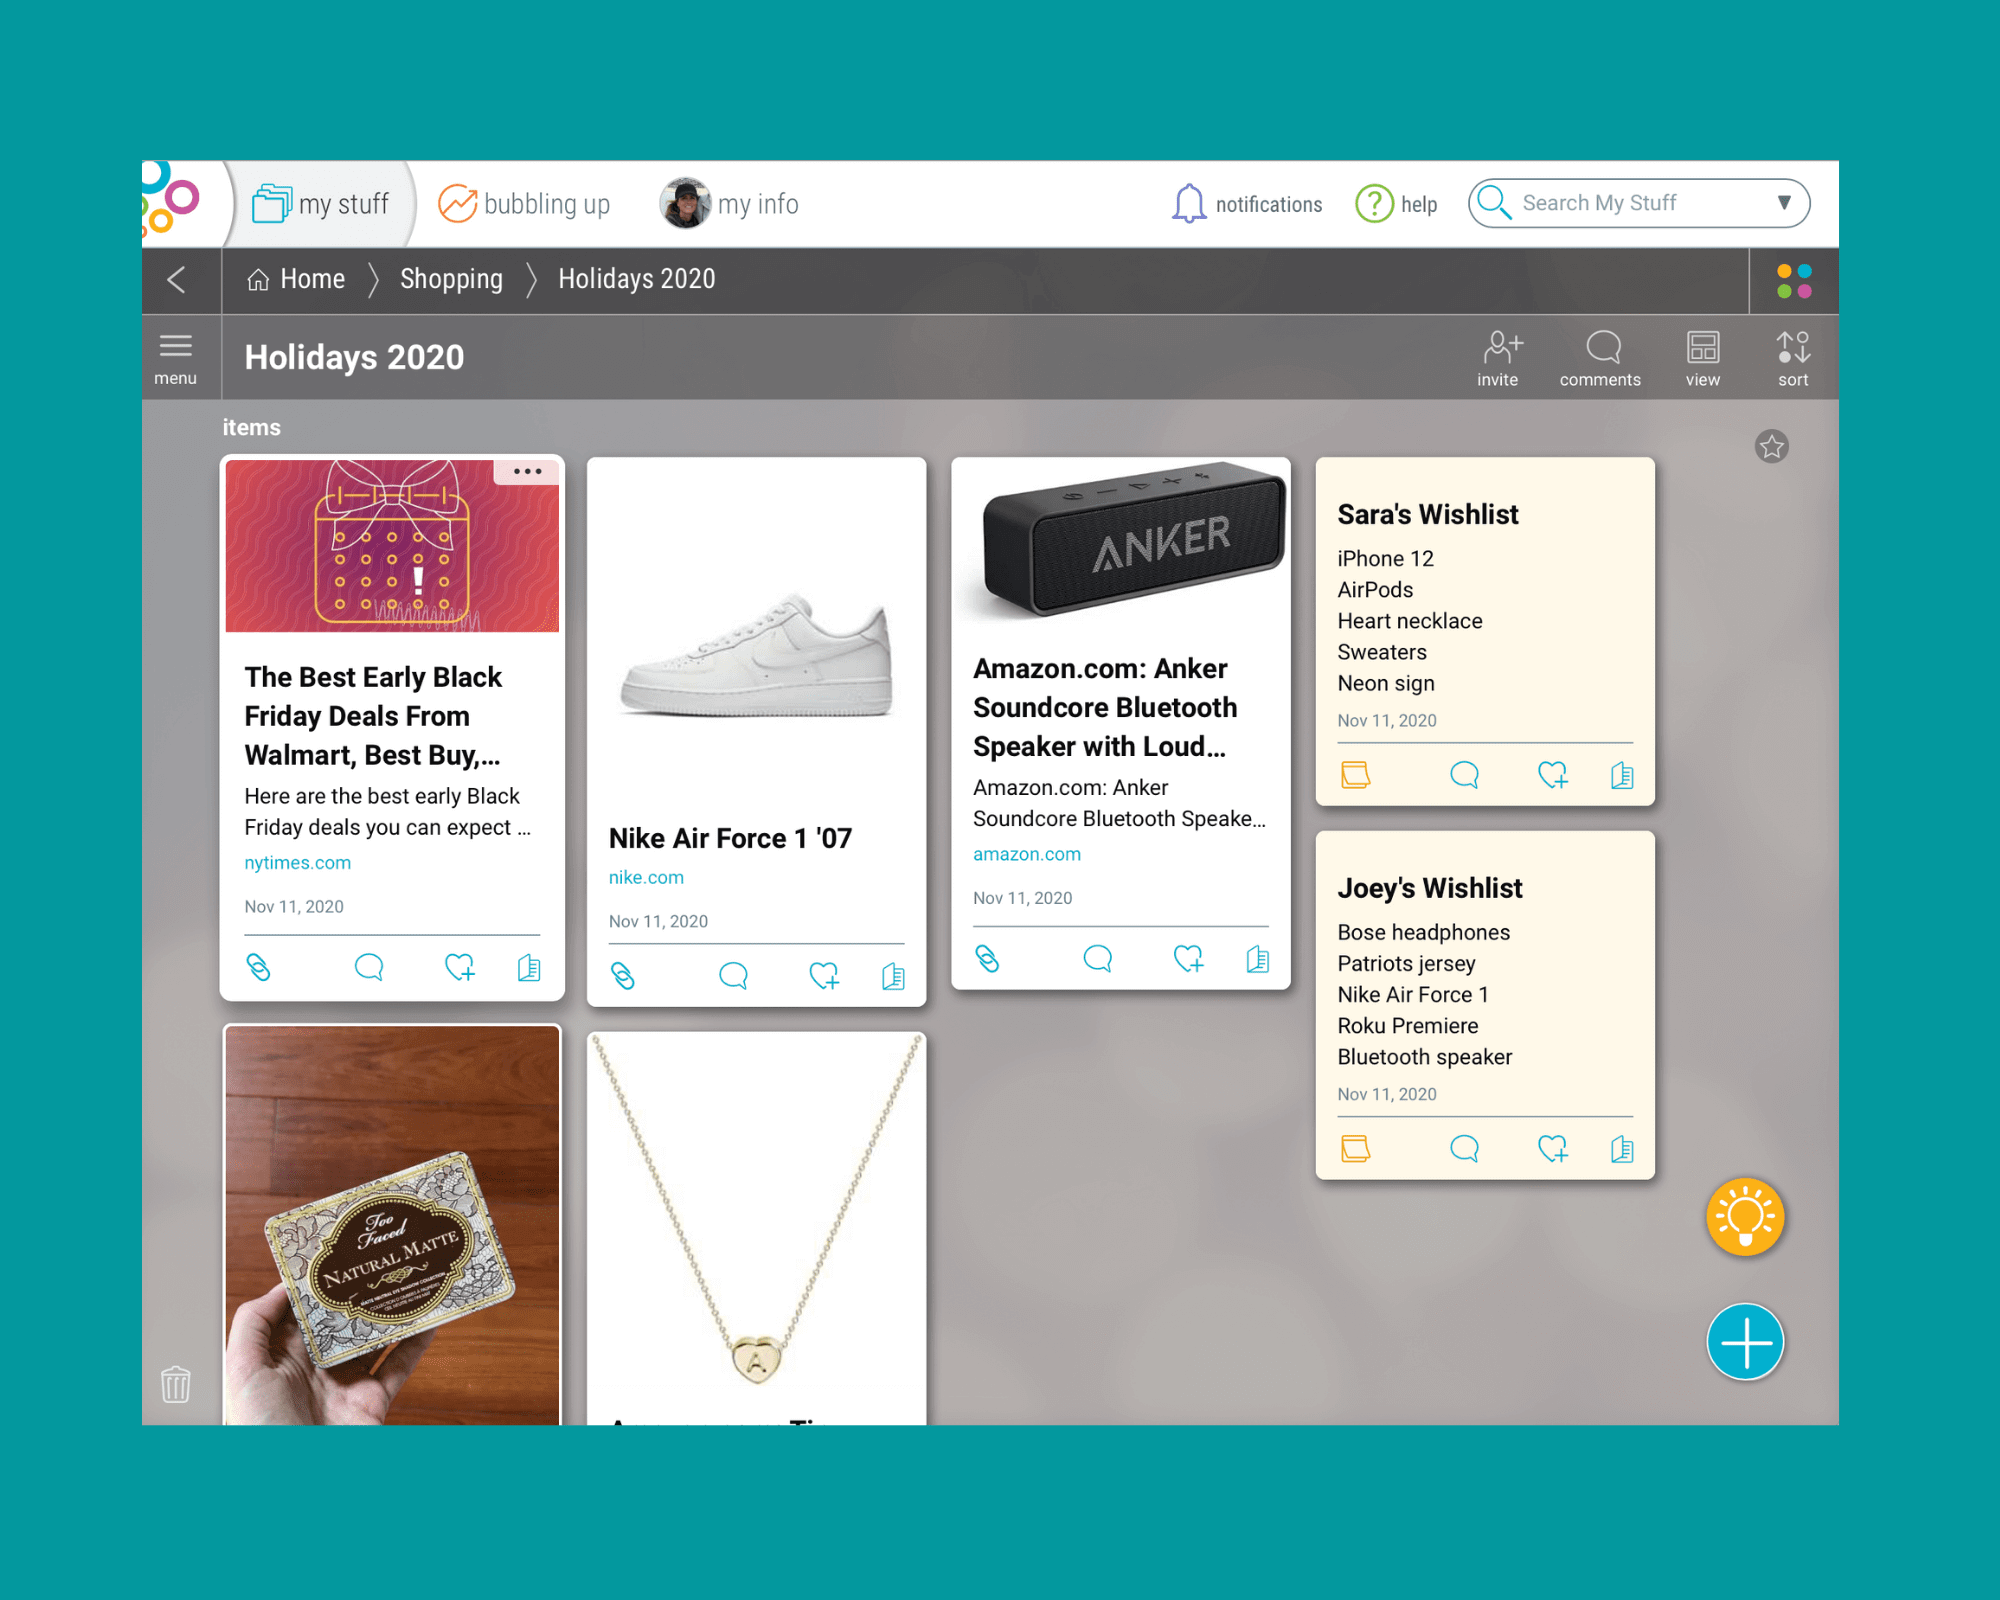Open the gold heart necklace image
2000x1600 pixels.
coord(756,1210)
